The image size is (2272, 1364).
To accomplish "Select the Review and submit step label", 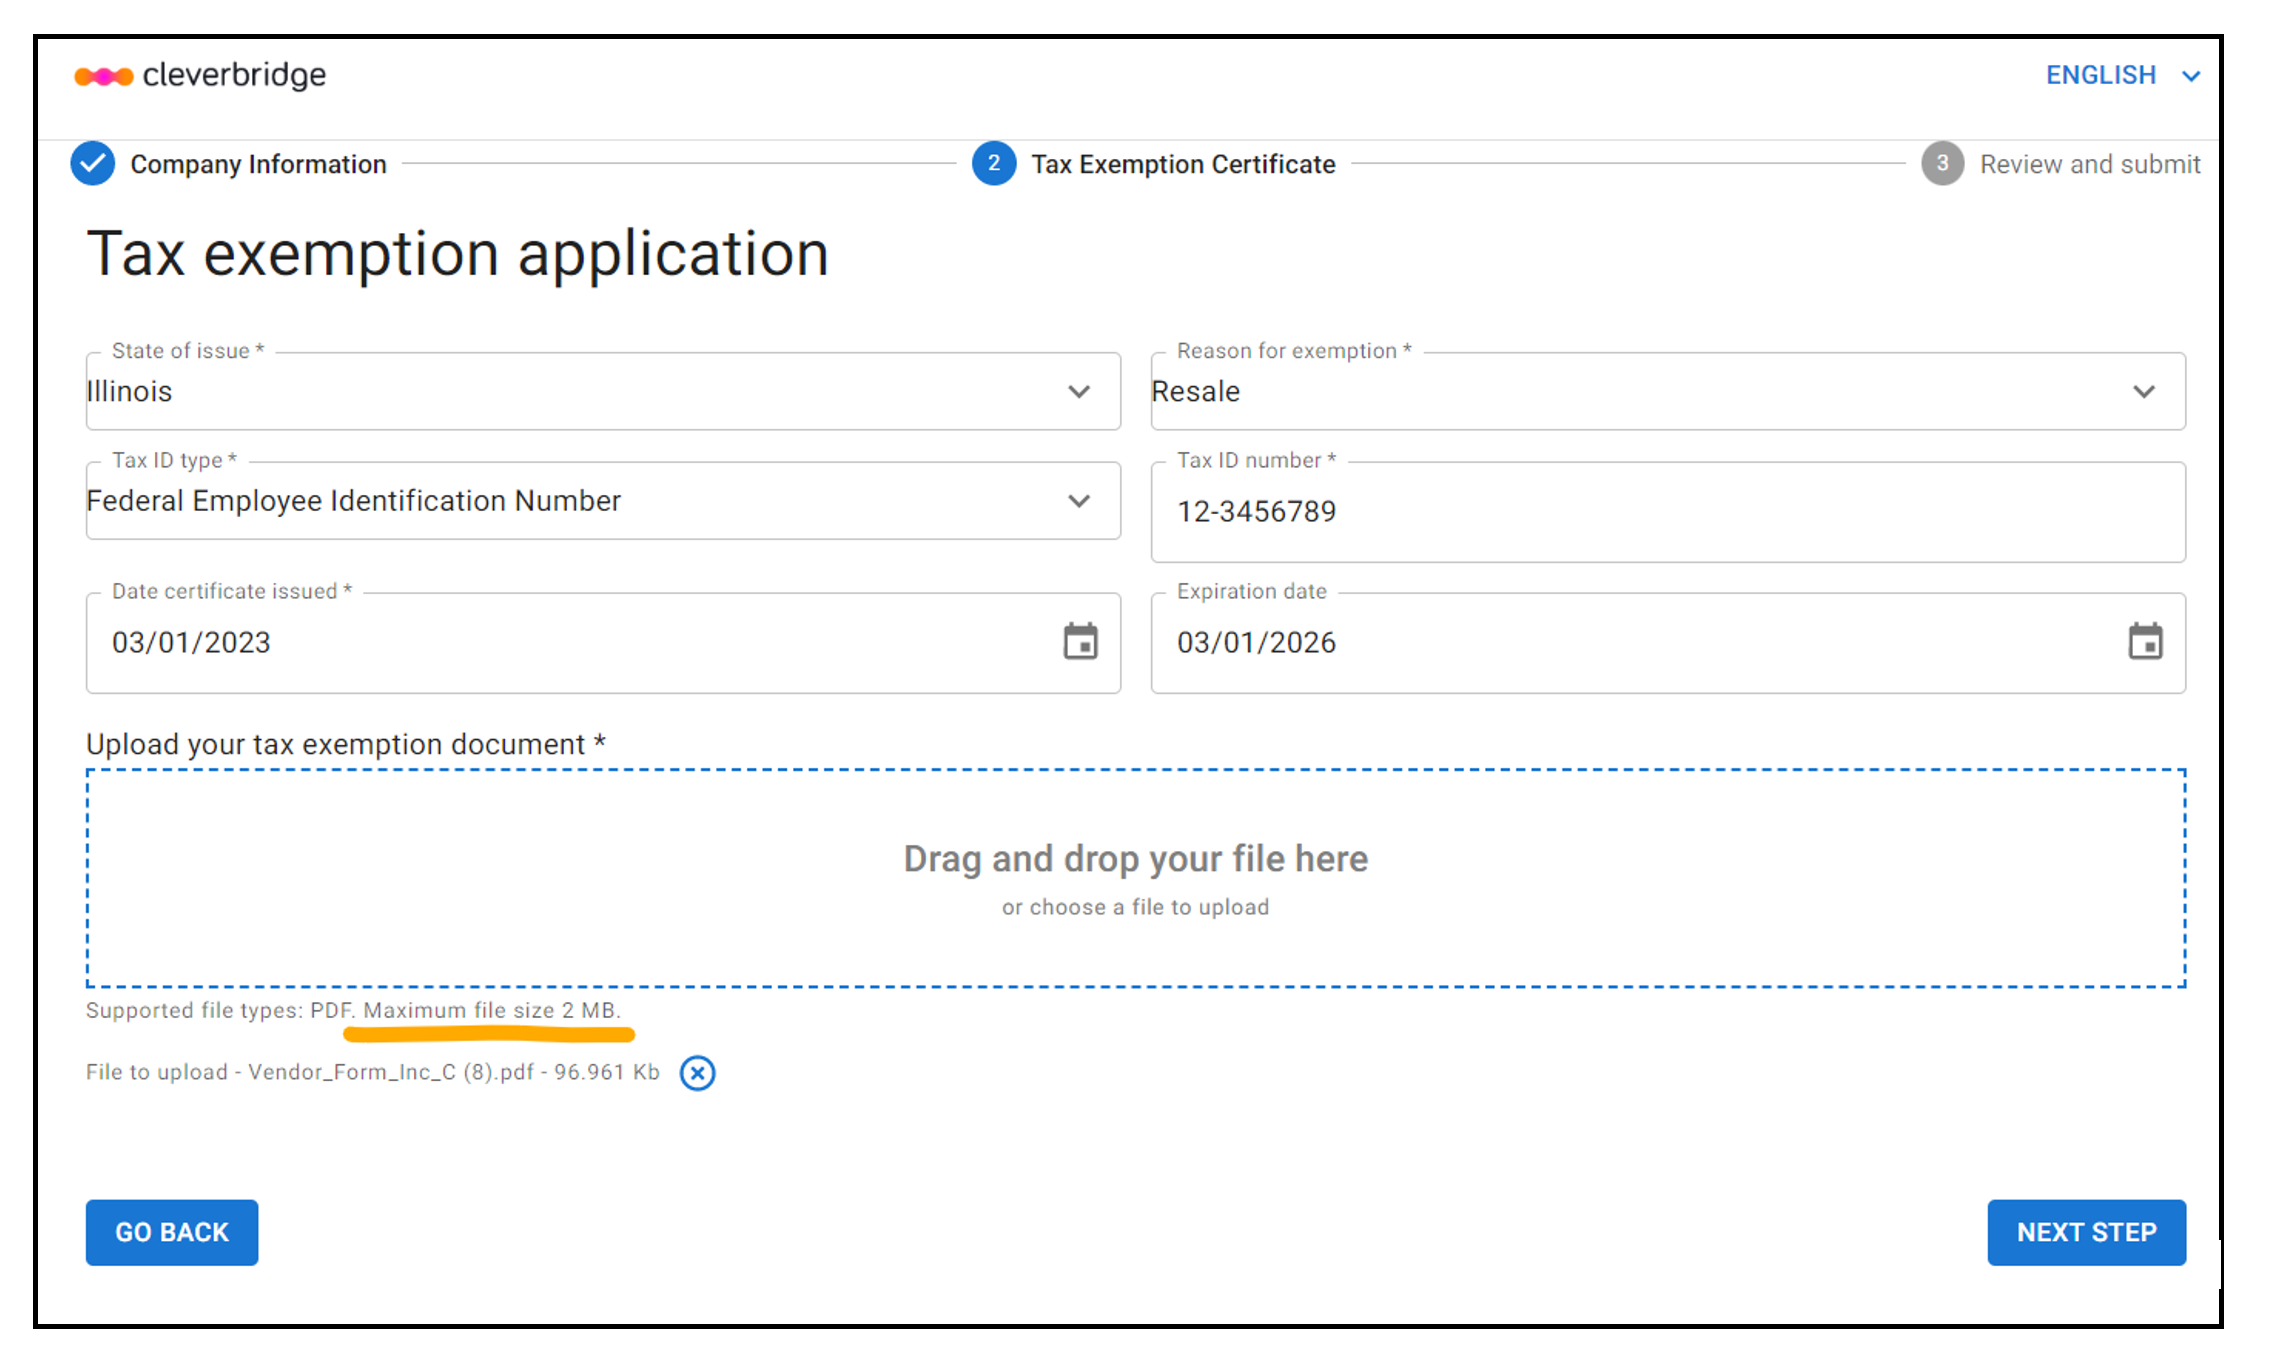I will (2089, 163).
